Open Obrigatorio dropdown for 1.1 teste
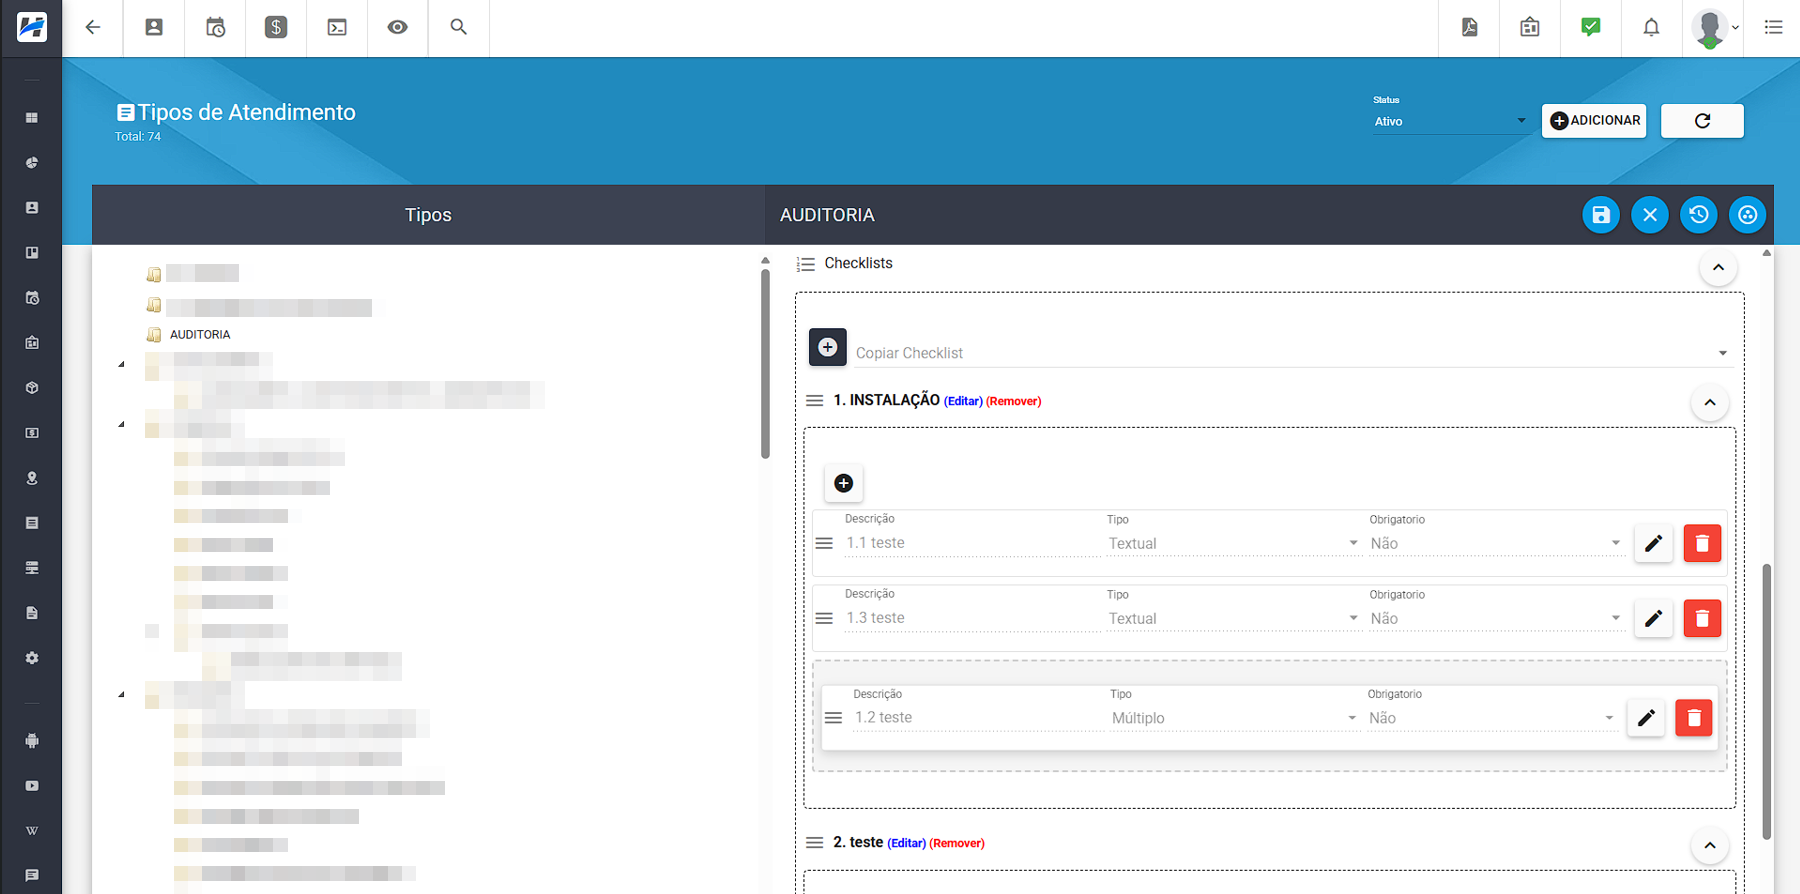The width and height of the screenshot is (1800, 894). [1496, 543]
